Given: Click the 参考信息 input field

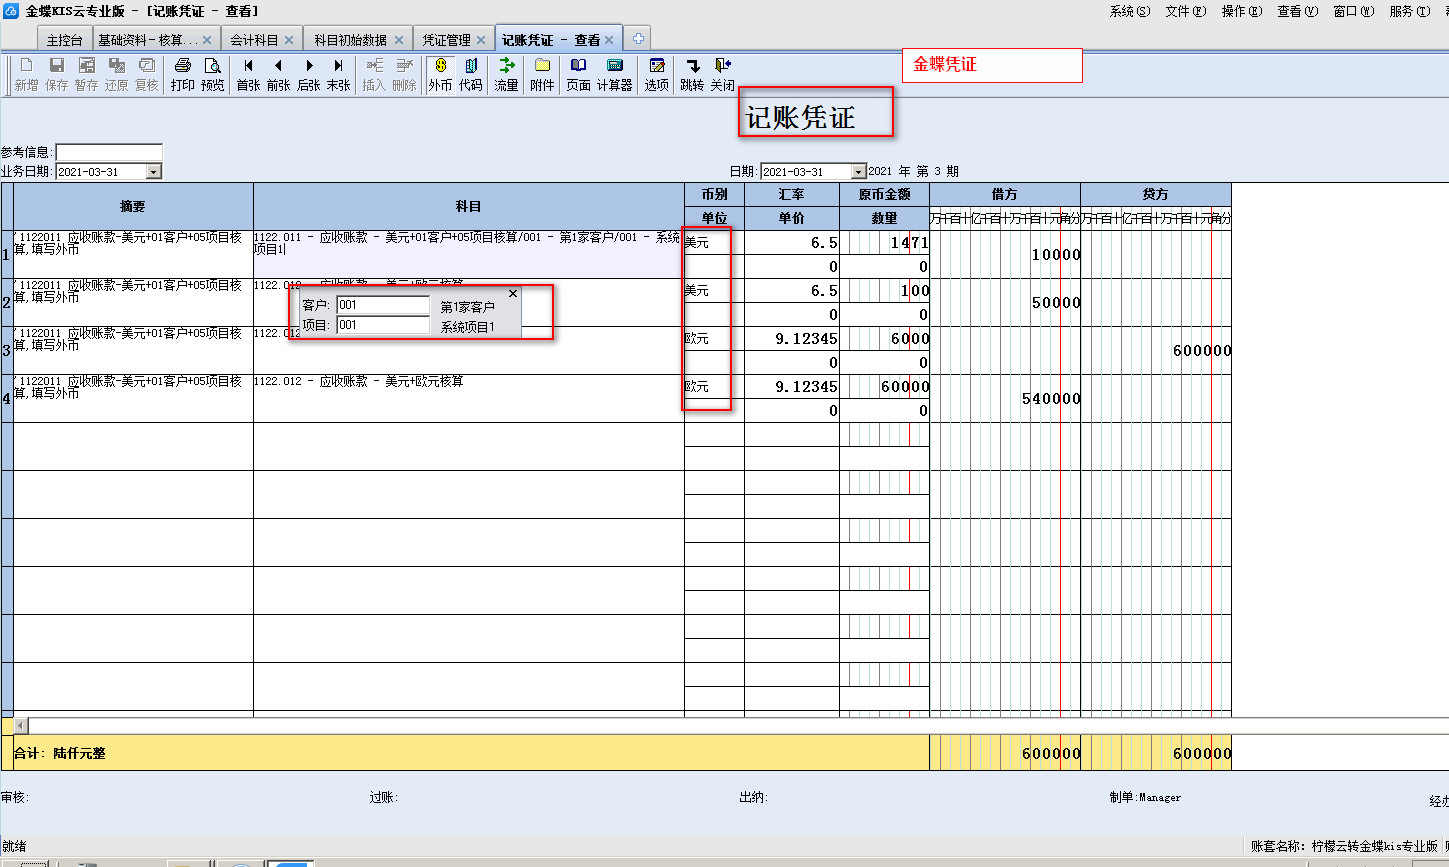Looking at the screenshot, I should coord(109,152).
